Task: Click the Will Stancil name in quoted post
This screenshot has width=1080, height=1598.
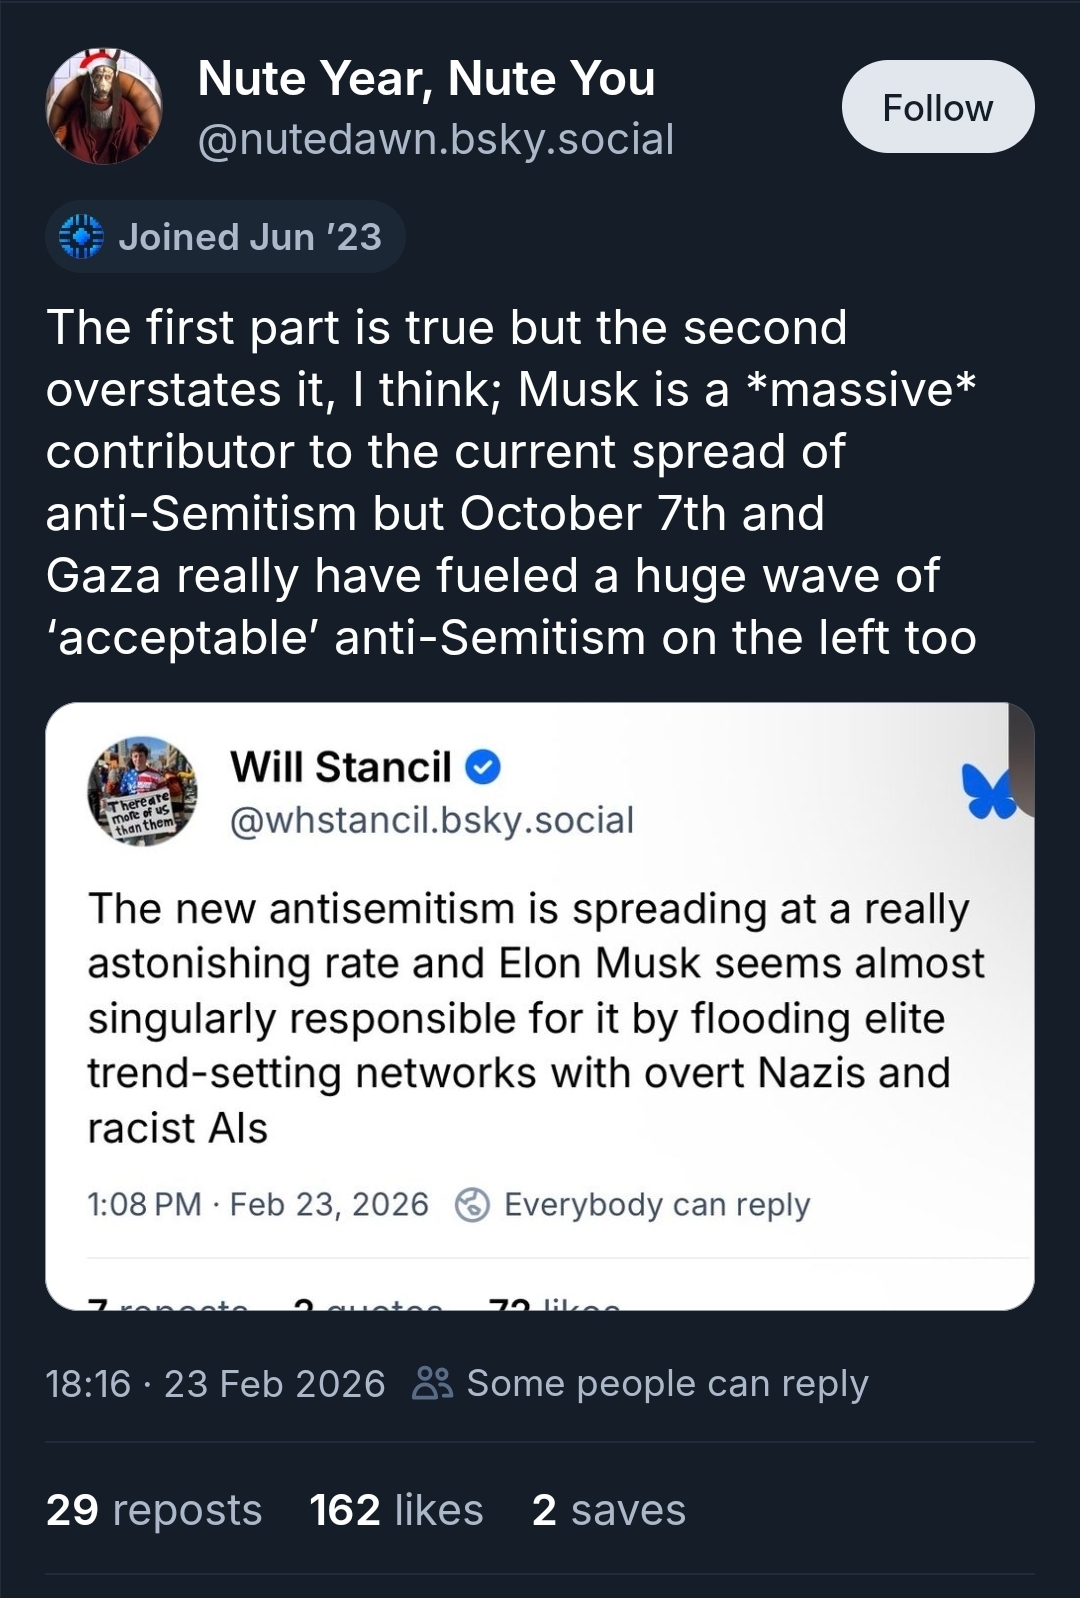Action: click(x=341, y=767)
